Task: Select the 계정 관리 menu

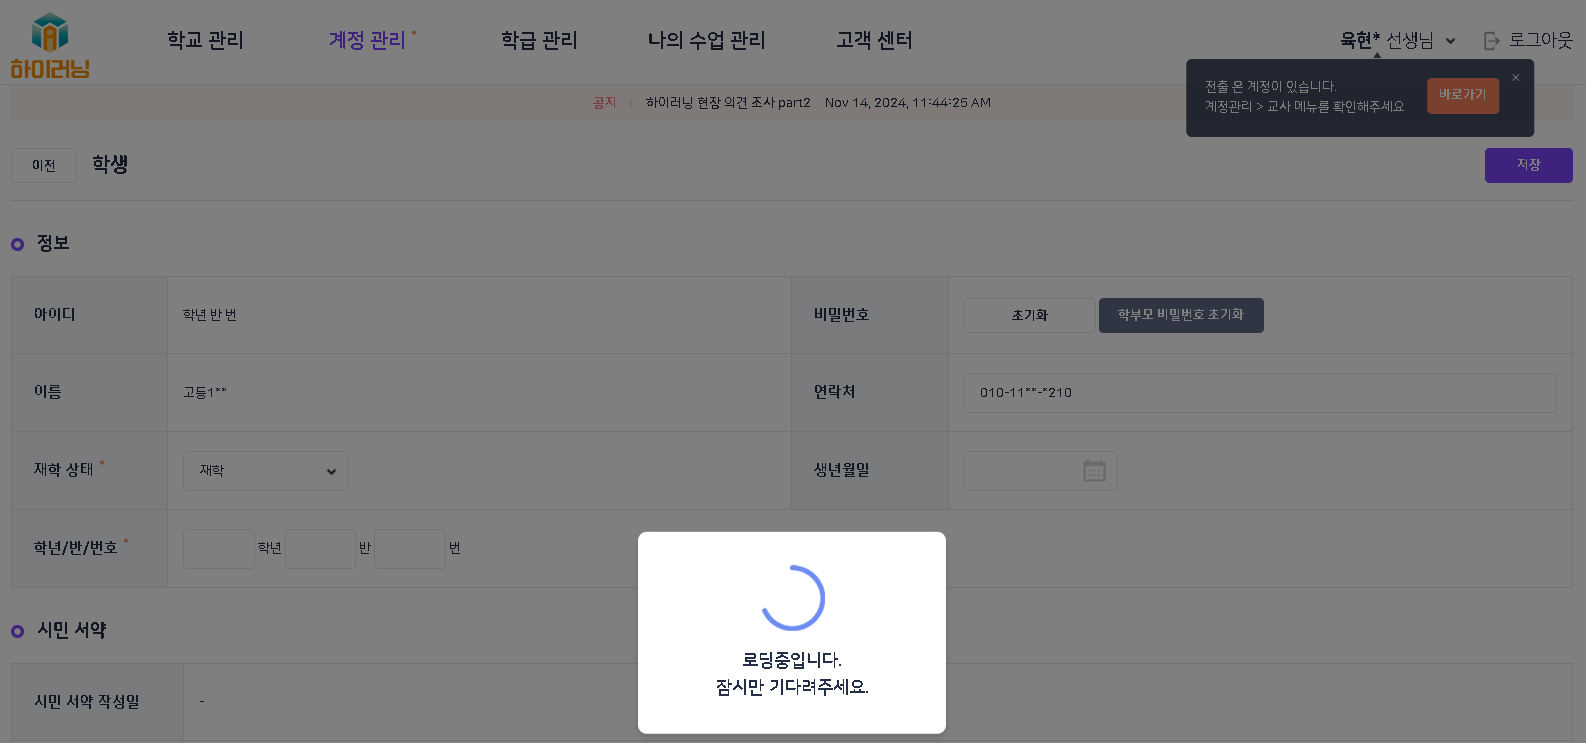Action: pos(367,40)
